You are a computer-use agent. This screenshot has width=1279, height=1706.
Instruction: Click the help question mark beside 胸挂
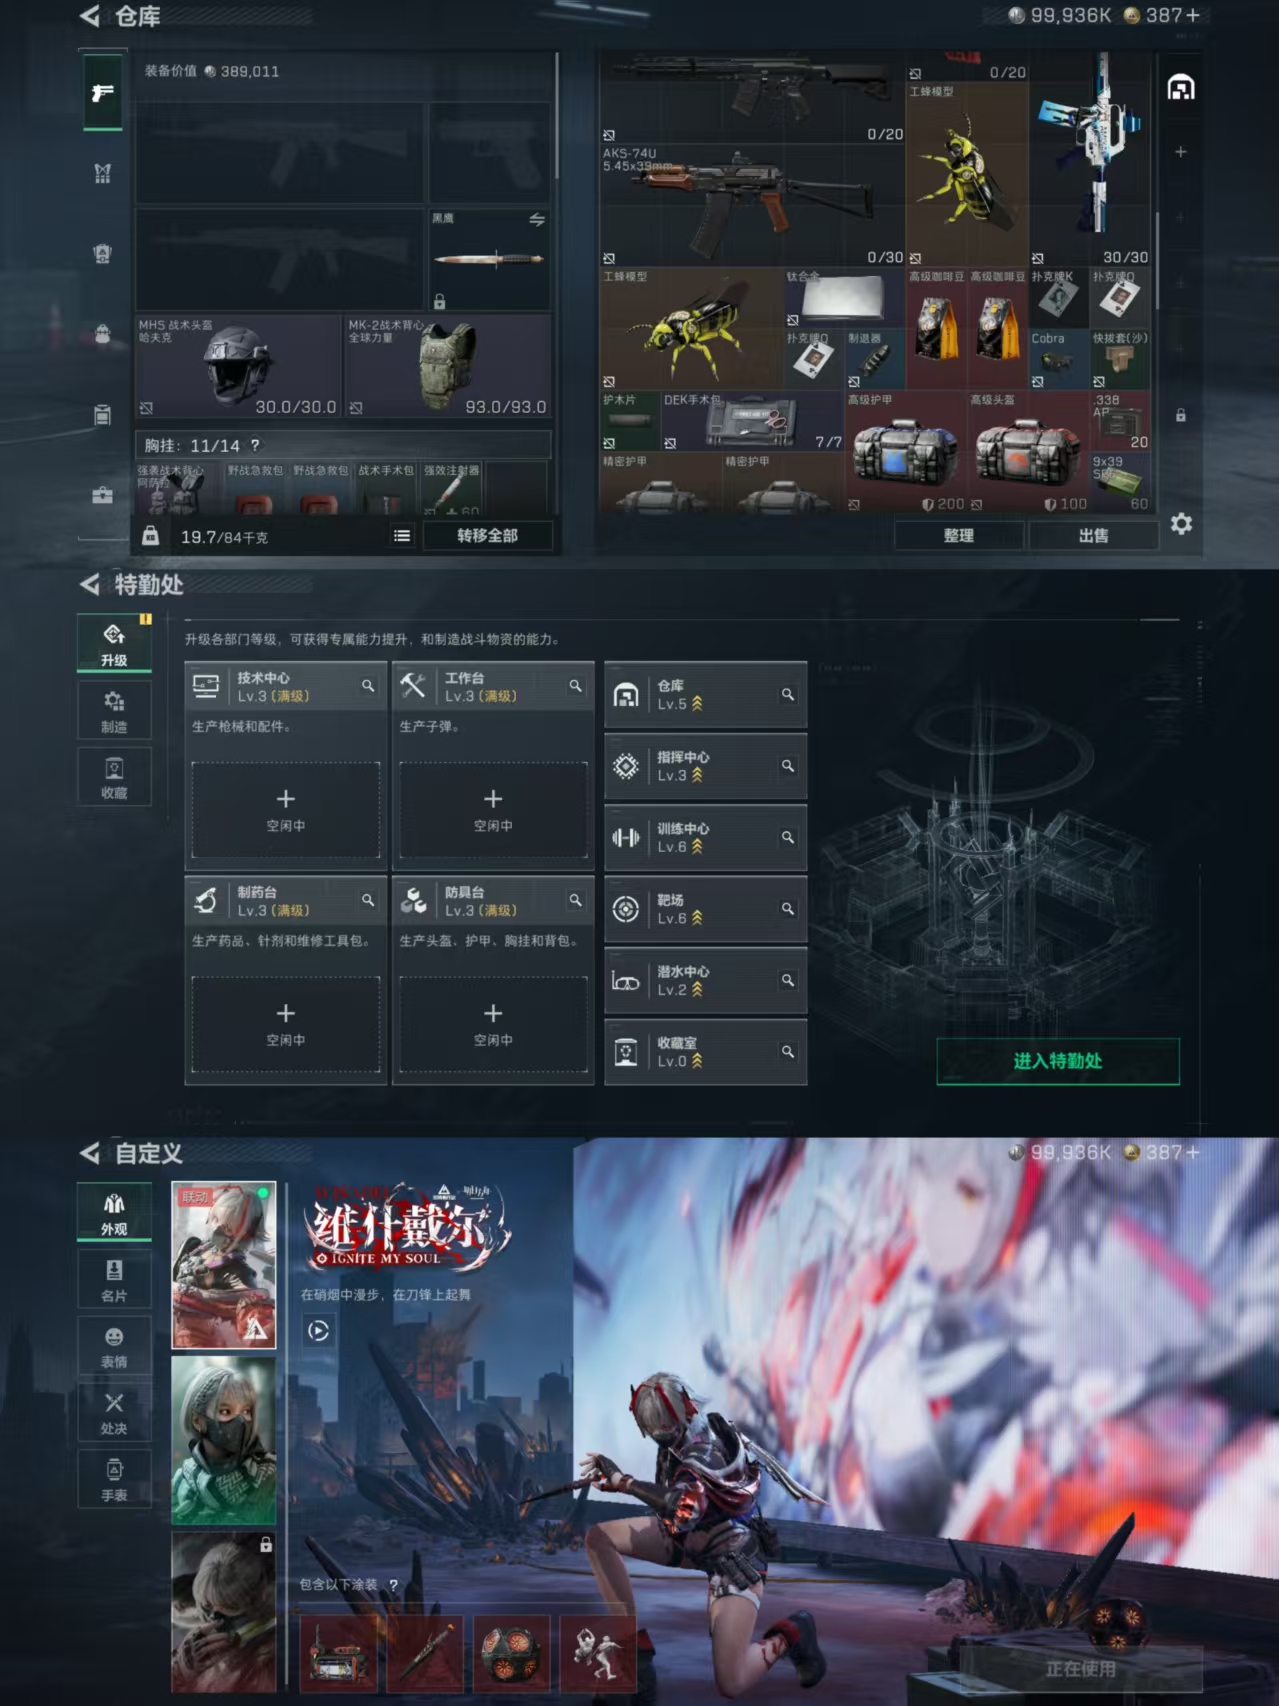pos(255,446)
